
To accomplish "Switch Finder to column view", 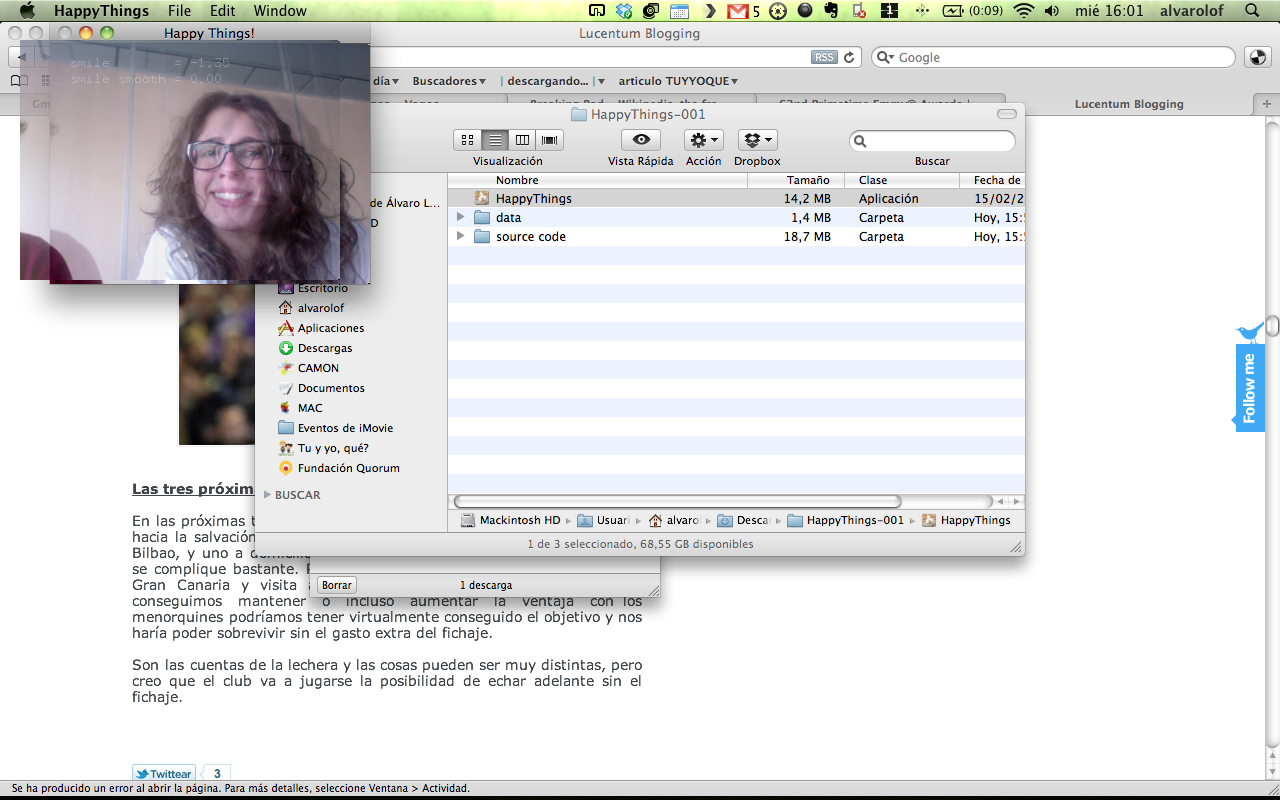I will pyautogui.click(x=522, y=140).
